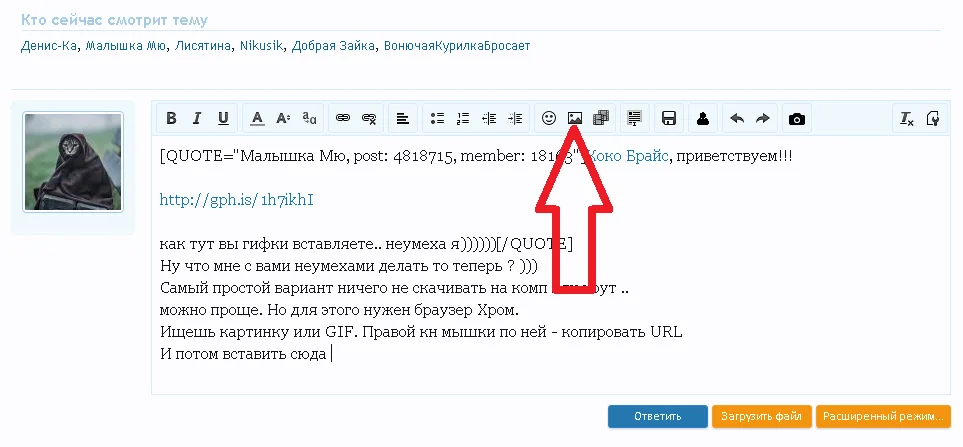Click the line 'Ну что мне с вами неумехами'

[349, 266]
